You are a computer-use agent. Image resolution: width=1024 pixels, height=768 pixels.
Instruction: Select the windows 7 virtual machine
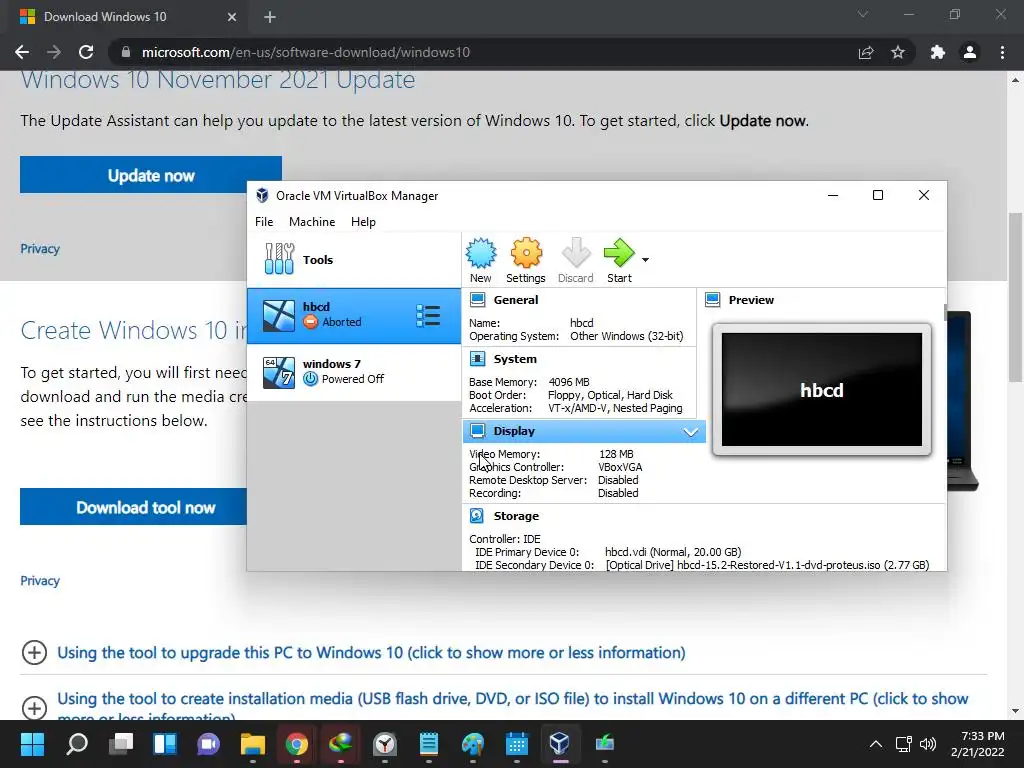click(354, 372)
